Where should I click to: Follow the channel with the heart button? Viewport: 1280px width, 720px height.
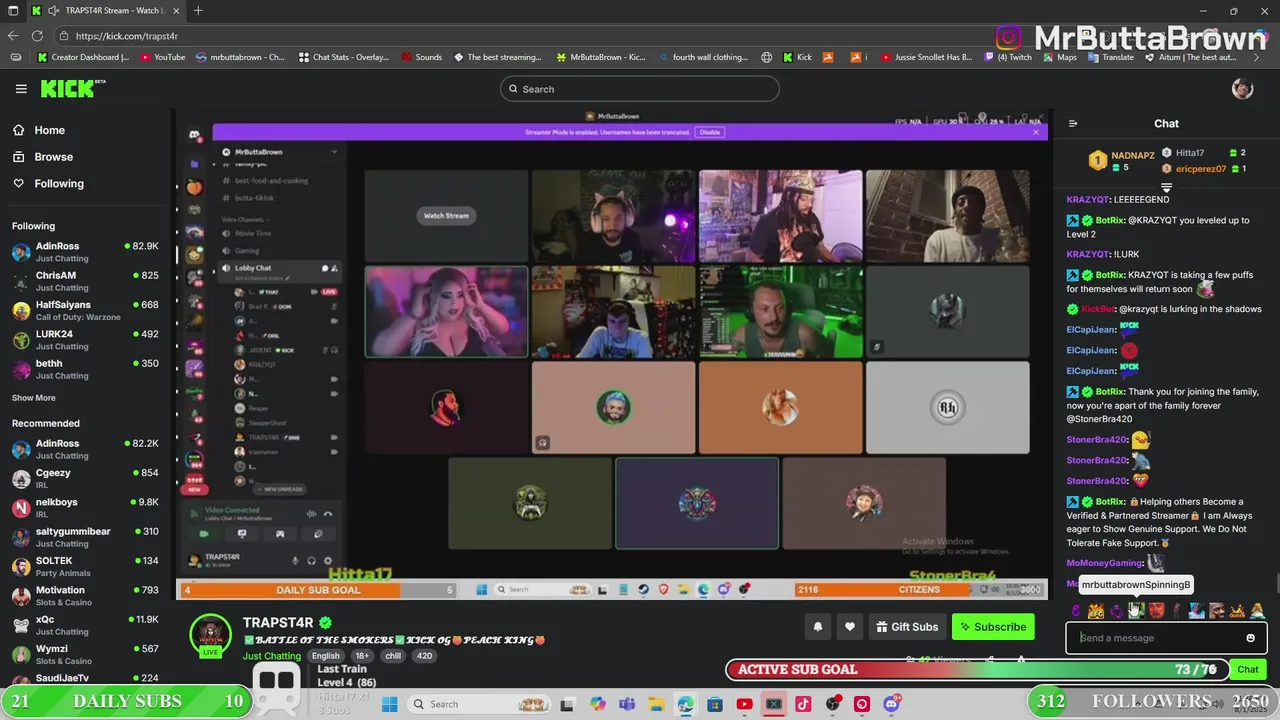point(849,627)
